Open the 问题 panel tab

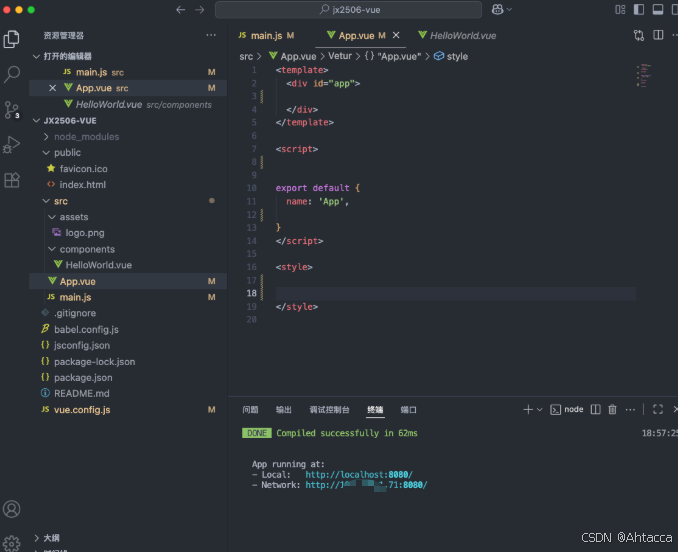point(250,410)
